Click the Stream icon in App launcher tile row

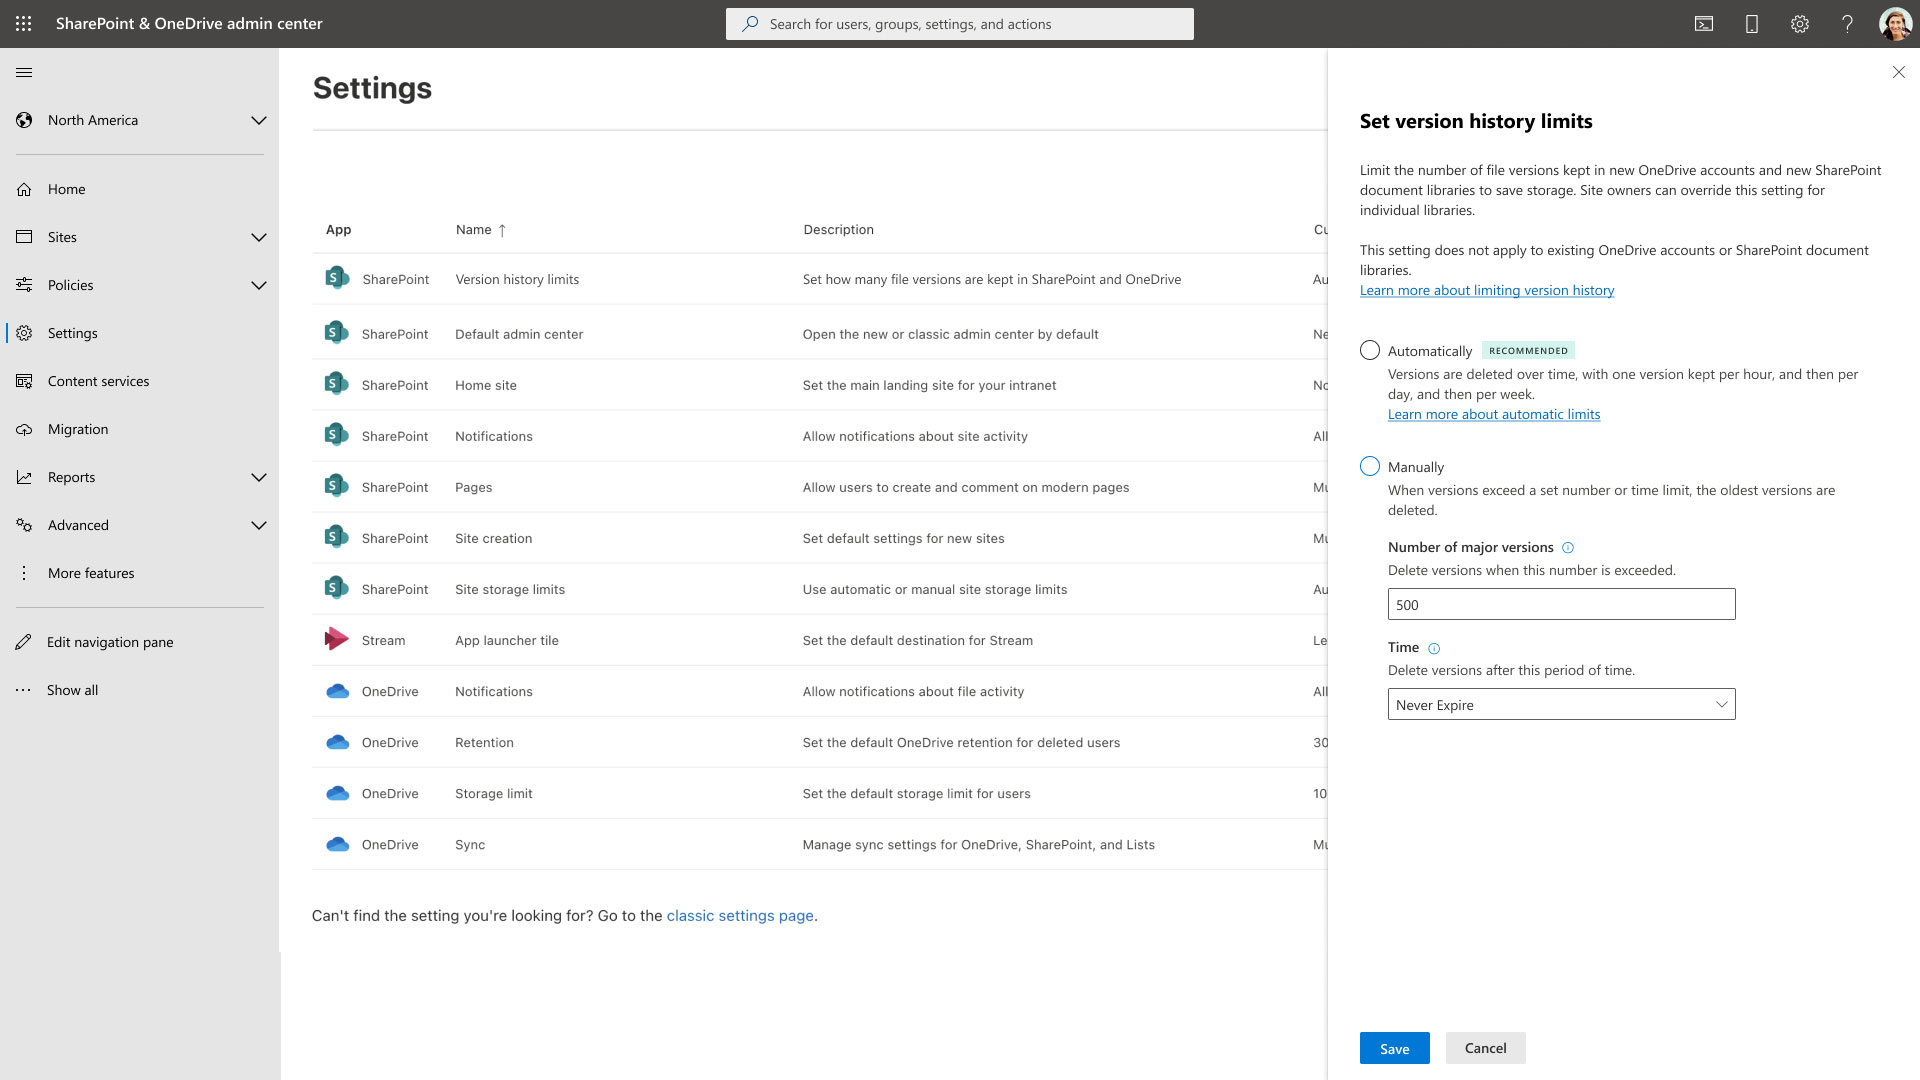pyautogui.click(x=337, y=639)
